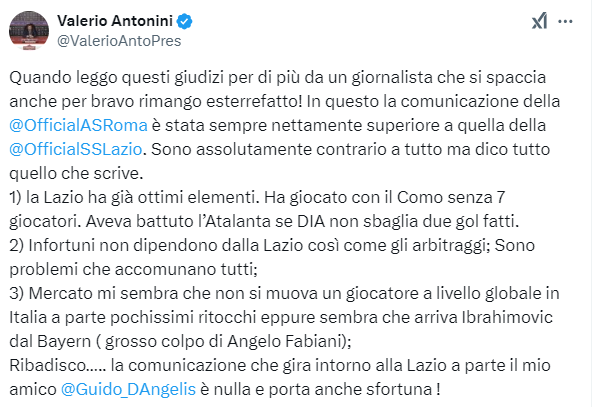This screenshot has height=407, width=606.
Task: Click the @ValerioAntoPres handle
Action: [x=119, y=41]
